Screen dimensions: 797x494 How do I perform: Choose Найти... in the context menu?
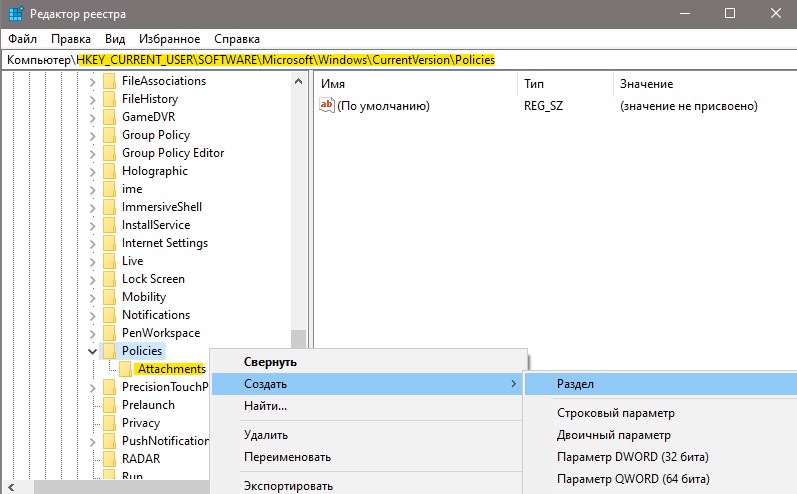tap(367, 406)
